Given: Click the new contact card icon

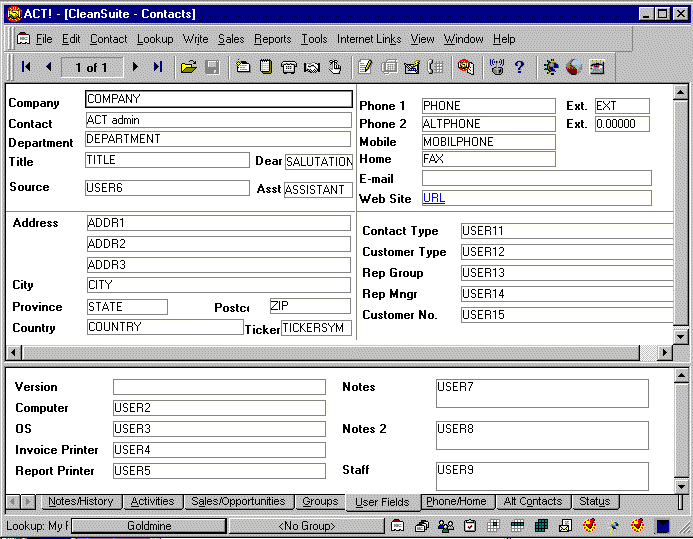Looking at the screenshot, I should click(243, 67).
